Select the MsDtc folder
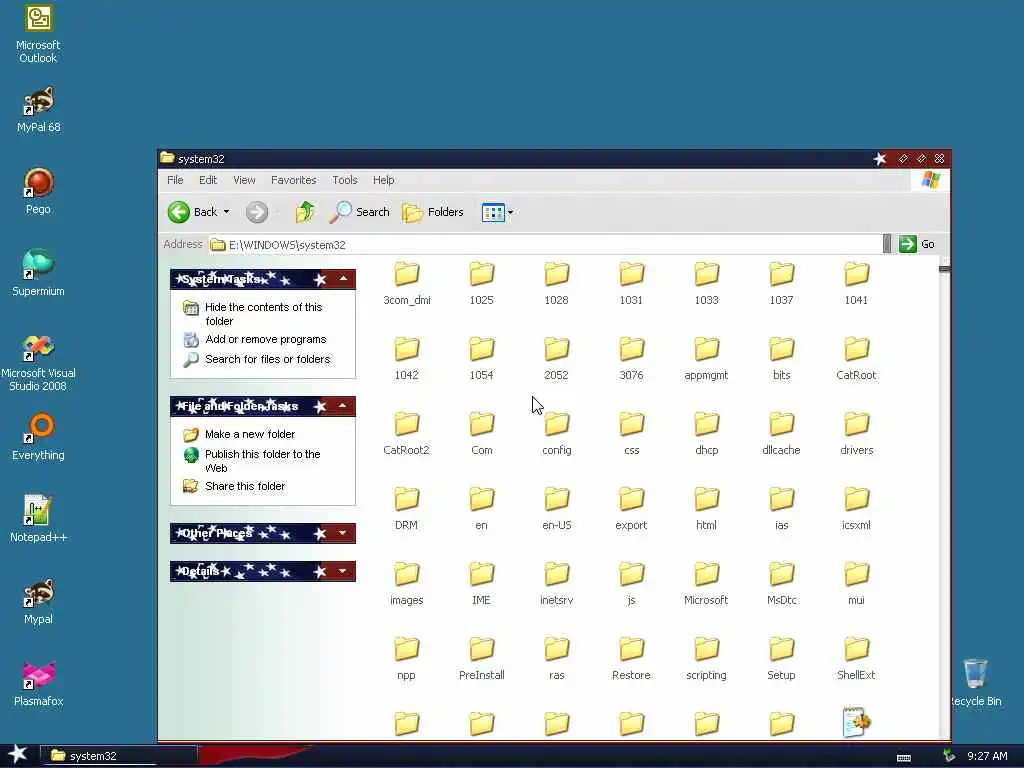The width and height of the screenshot is (1024, 768). 781,584
